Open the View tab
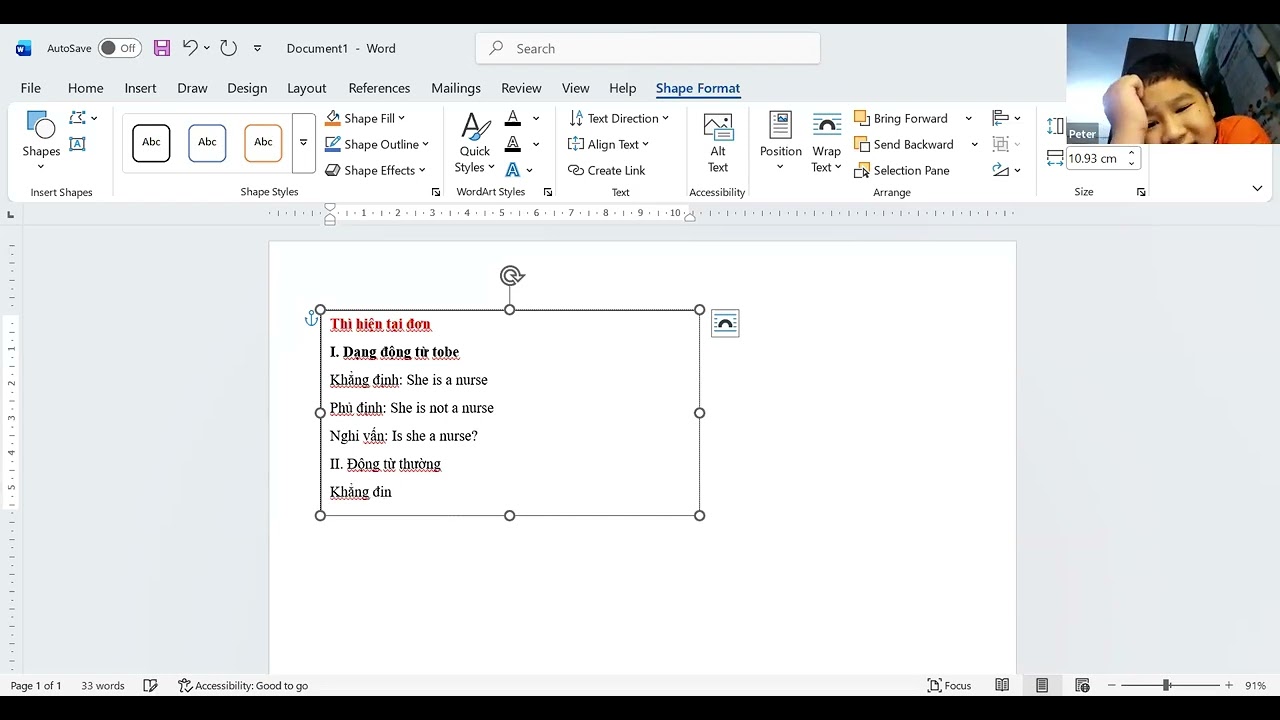The width and height of the screenshot is (1280, 720). 575,88
